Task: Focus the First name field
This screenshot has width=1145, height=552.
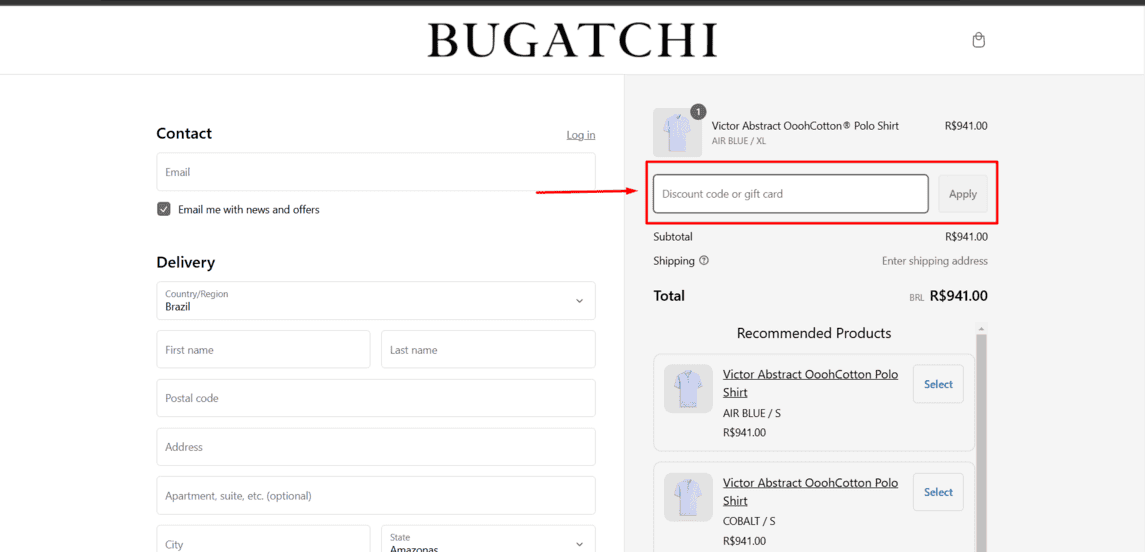Action: click(263, 350)
